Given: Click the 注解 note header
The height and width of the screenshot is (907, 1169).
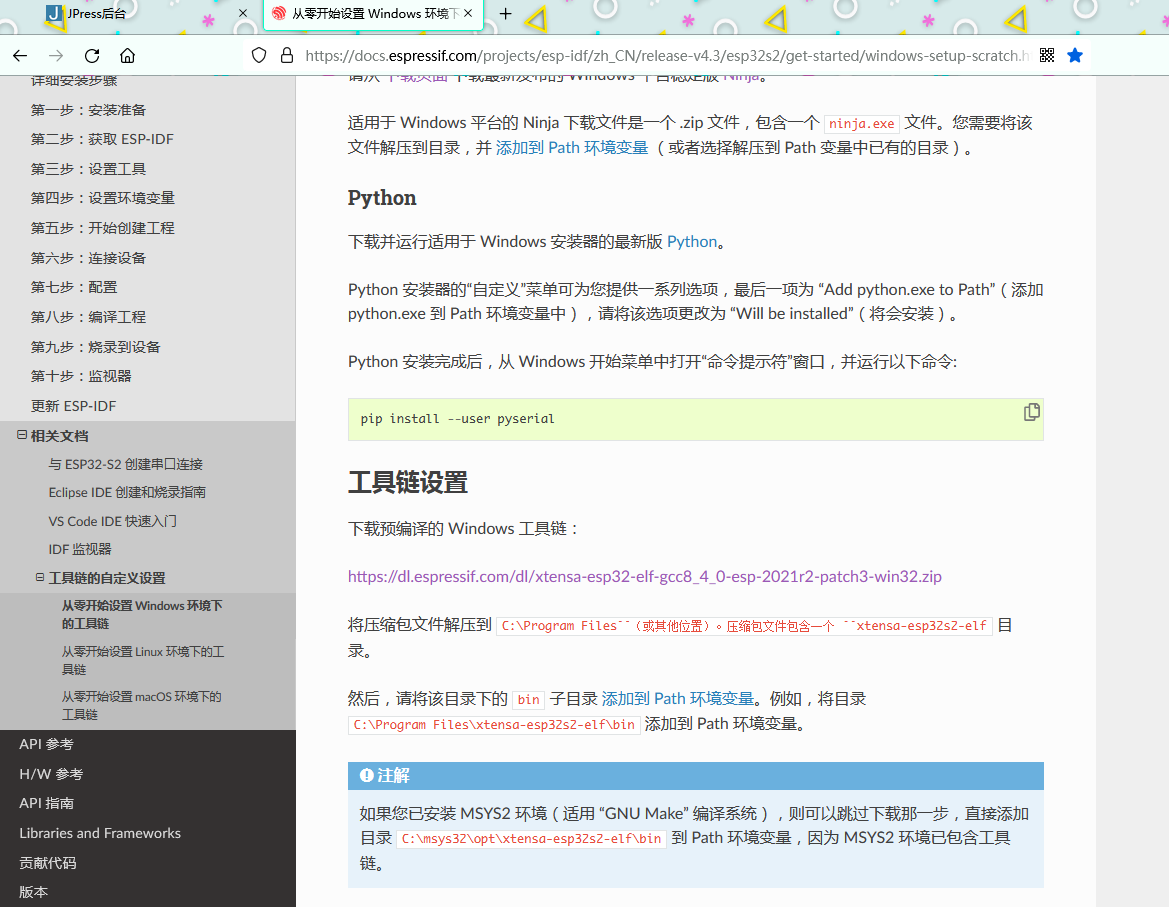Looking at the screenshot, I should coord(696,776).
